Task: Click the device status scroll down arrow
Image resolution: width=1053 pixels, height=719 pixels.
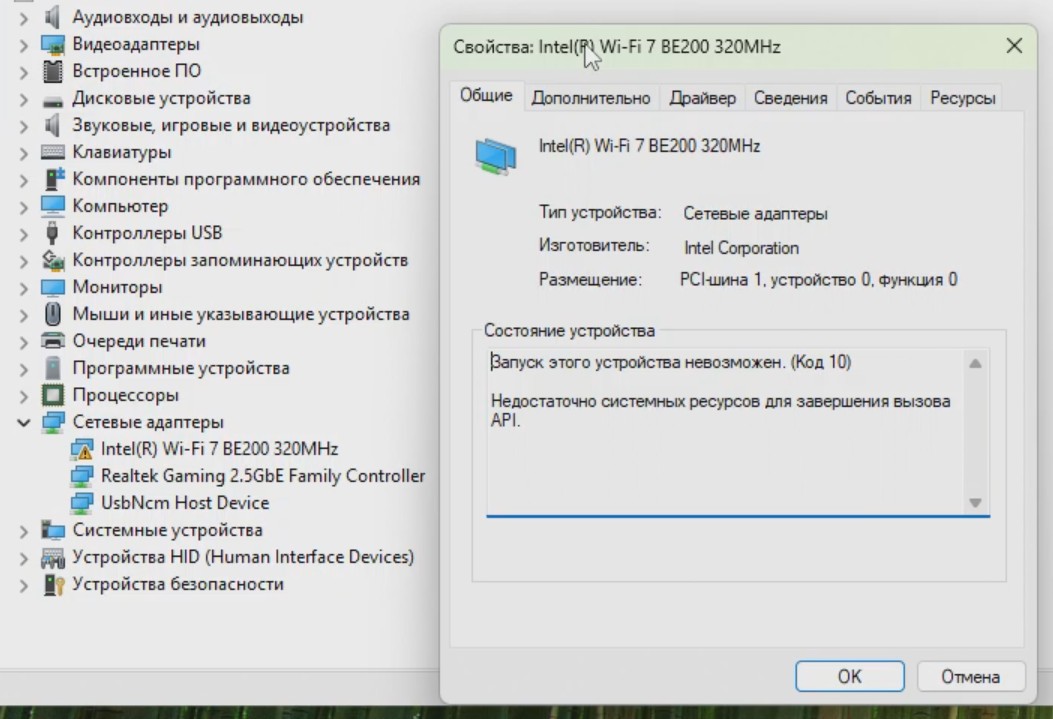Action: [975, 503]
